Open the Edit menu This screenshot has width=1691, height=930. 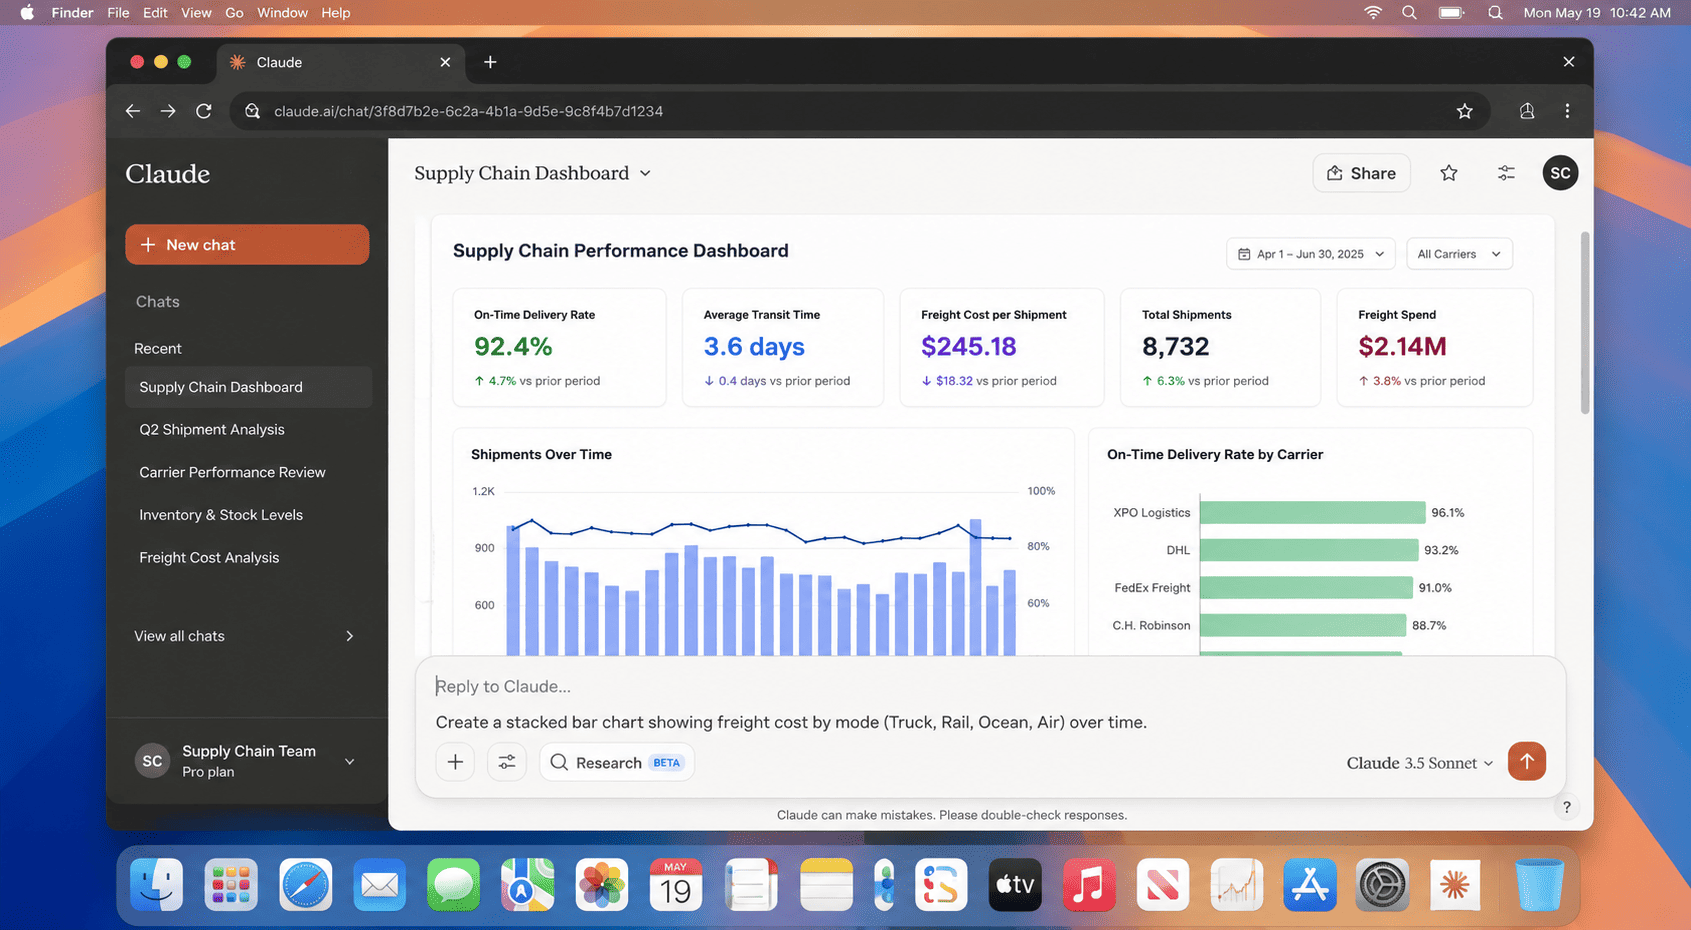[x=155, y=13]
